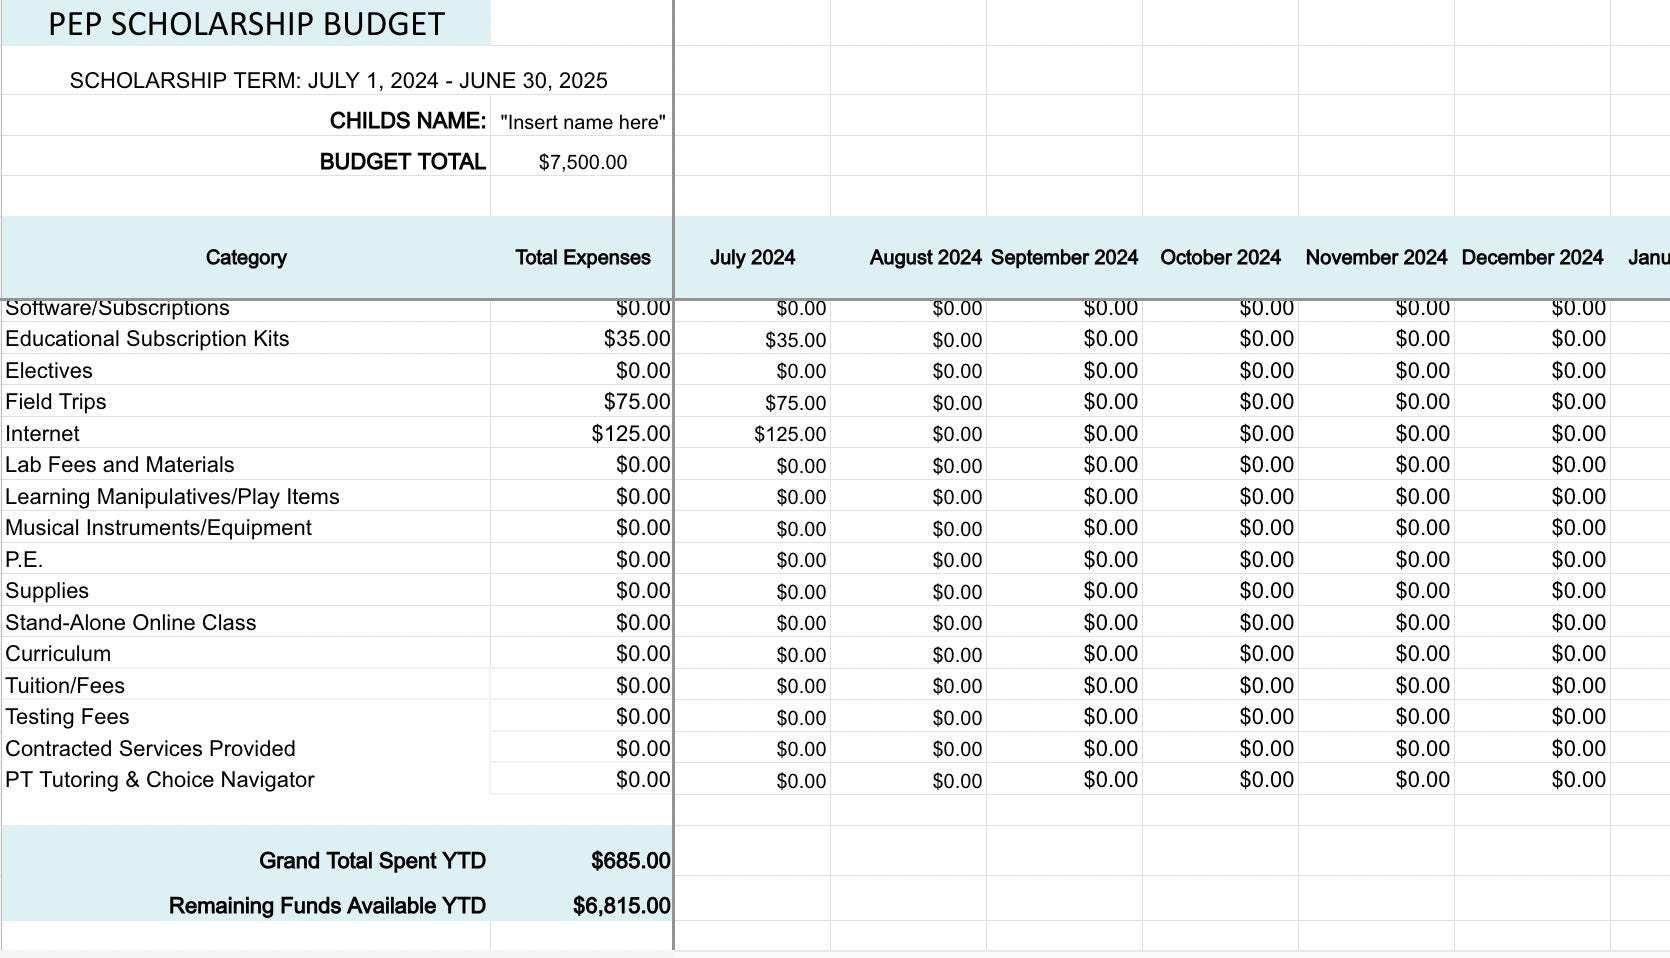Click the October 2024 column header
The image size is (1670, 958).
click(x=1219, y=257)
